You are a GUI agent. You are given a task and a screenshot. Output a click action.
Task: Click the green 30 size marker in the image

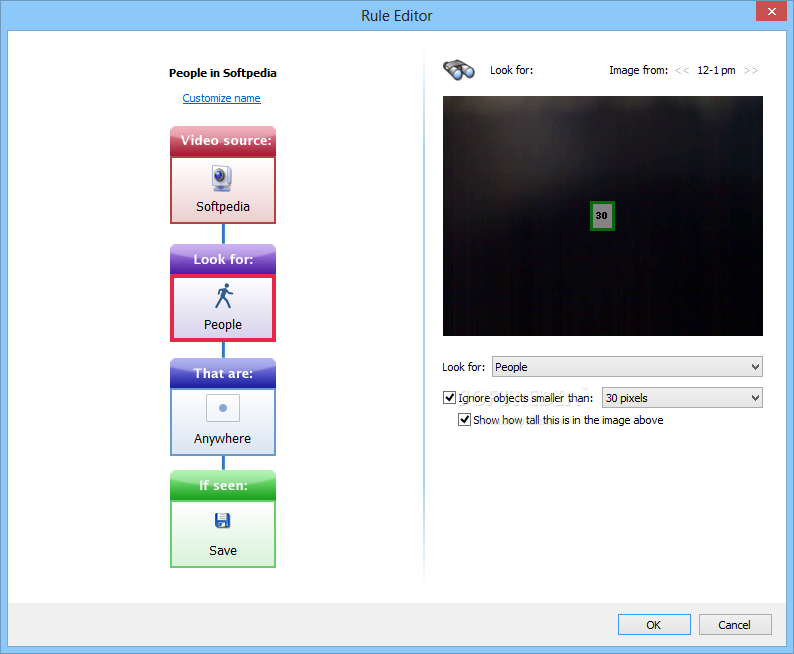click(x=602, y=216)
